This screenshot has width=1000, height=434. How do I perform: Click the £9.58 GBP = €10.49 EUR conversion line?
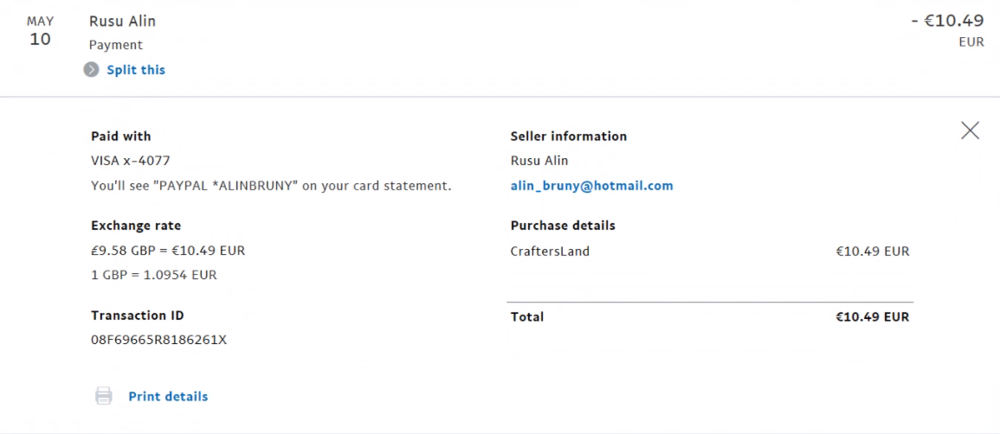168,251
